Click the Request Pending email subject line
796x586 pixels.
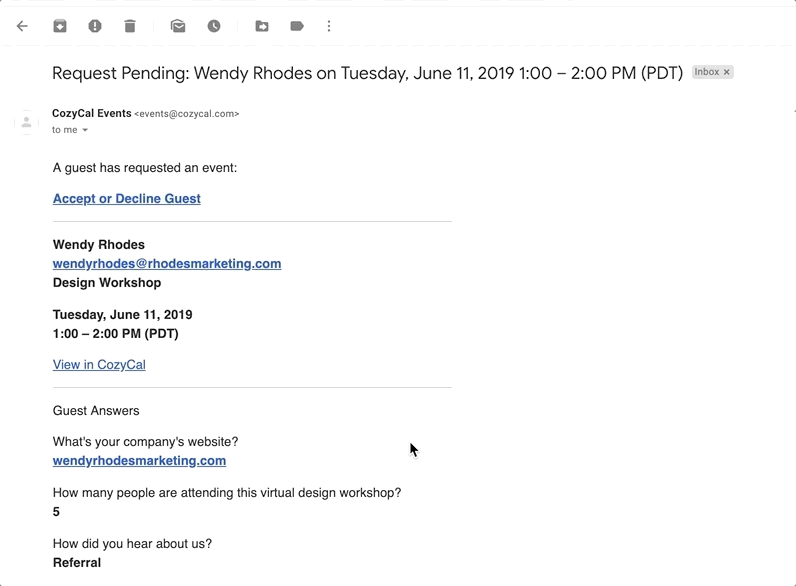[367, 73]
